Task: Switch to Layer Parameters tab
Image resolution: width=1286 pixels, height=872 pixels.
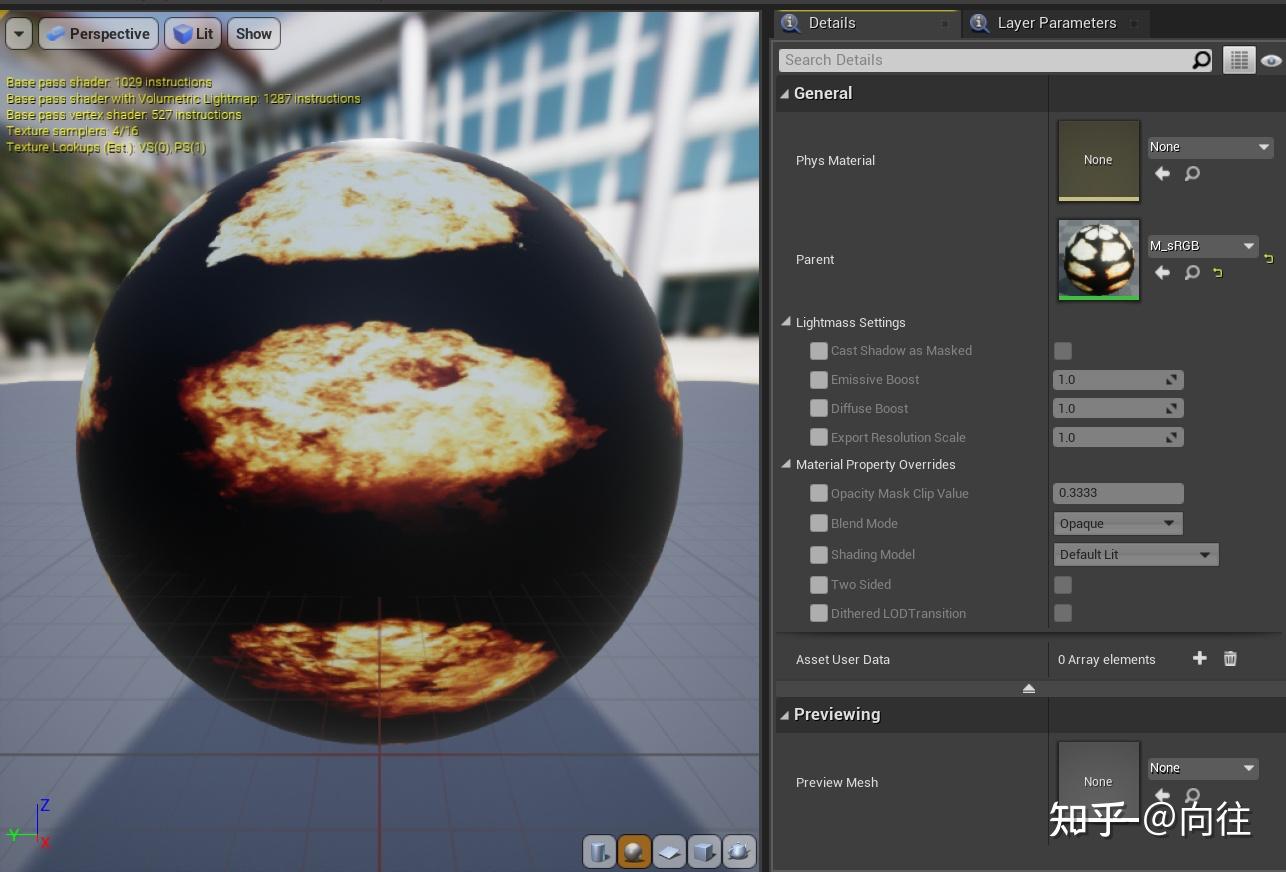Action: coord(1054,23)
